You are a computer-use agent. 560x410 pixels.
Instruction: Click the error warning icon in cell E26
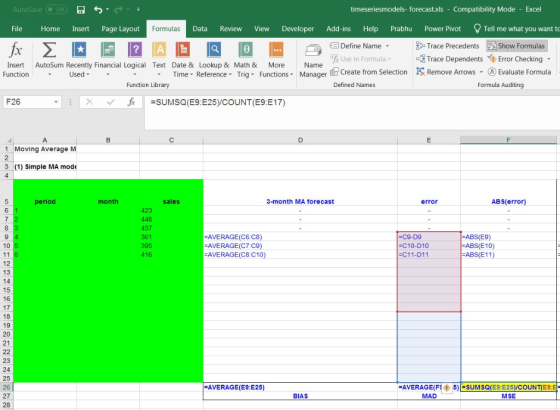(446, 388)
